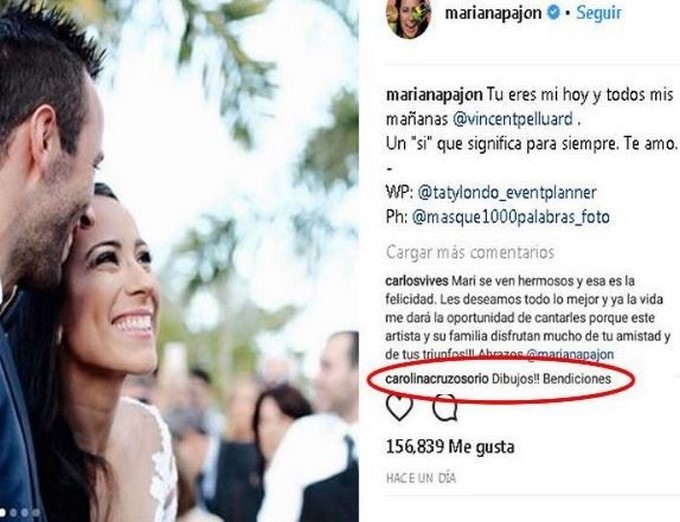The width and height of the screenshot is (680, 522).
Task: Click the verified badge next to marianapajon
Action: click(x=553, y=13)
